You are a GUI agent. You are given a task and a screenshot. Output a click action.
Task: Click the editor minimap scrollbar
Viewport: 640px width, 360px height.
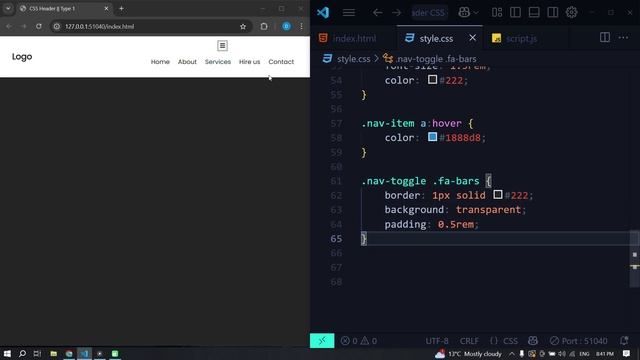point(634,259)
